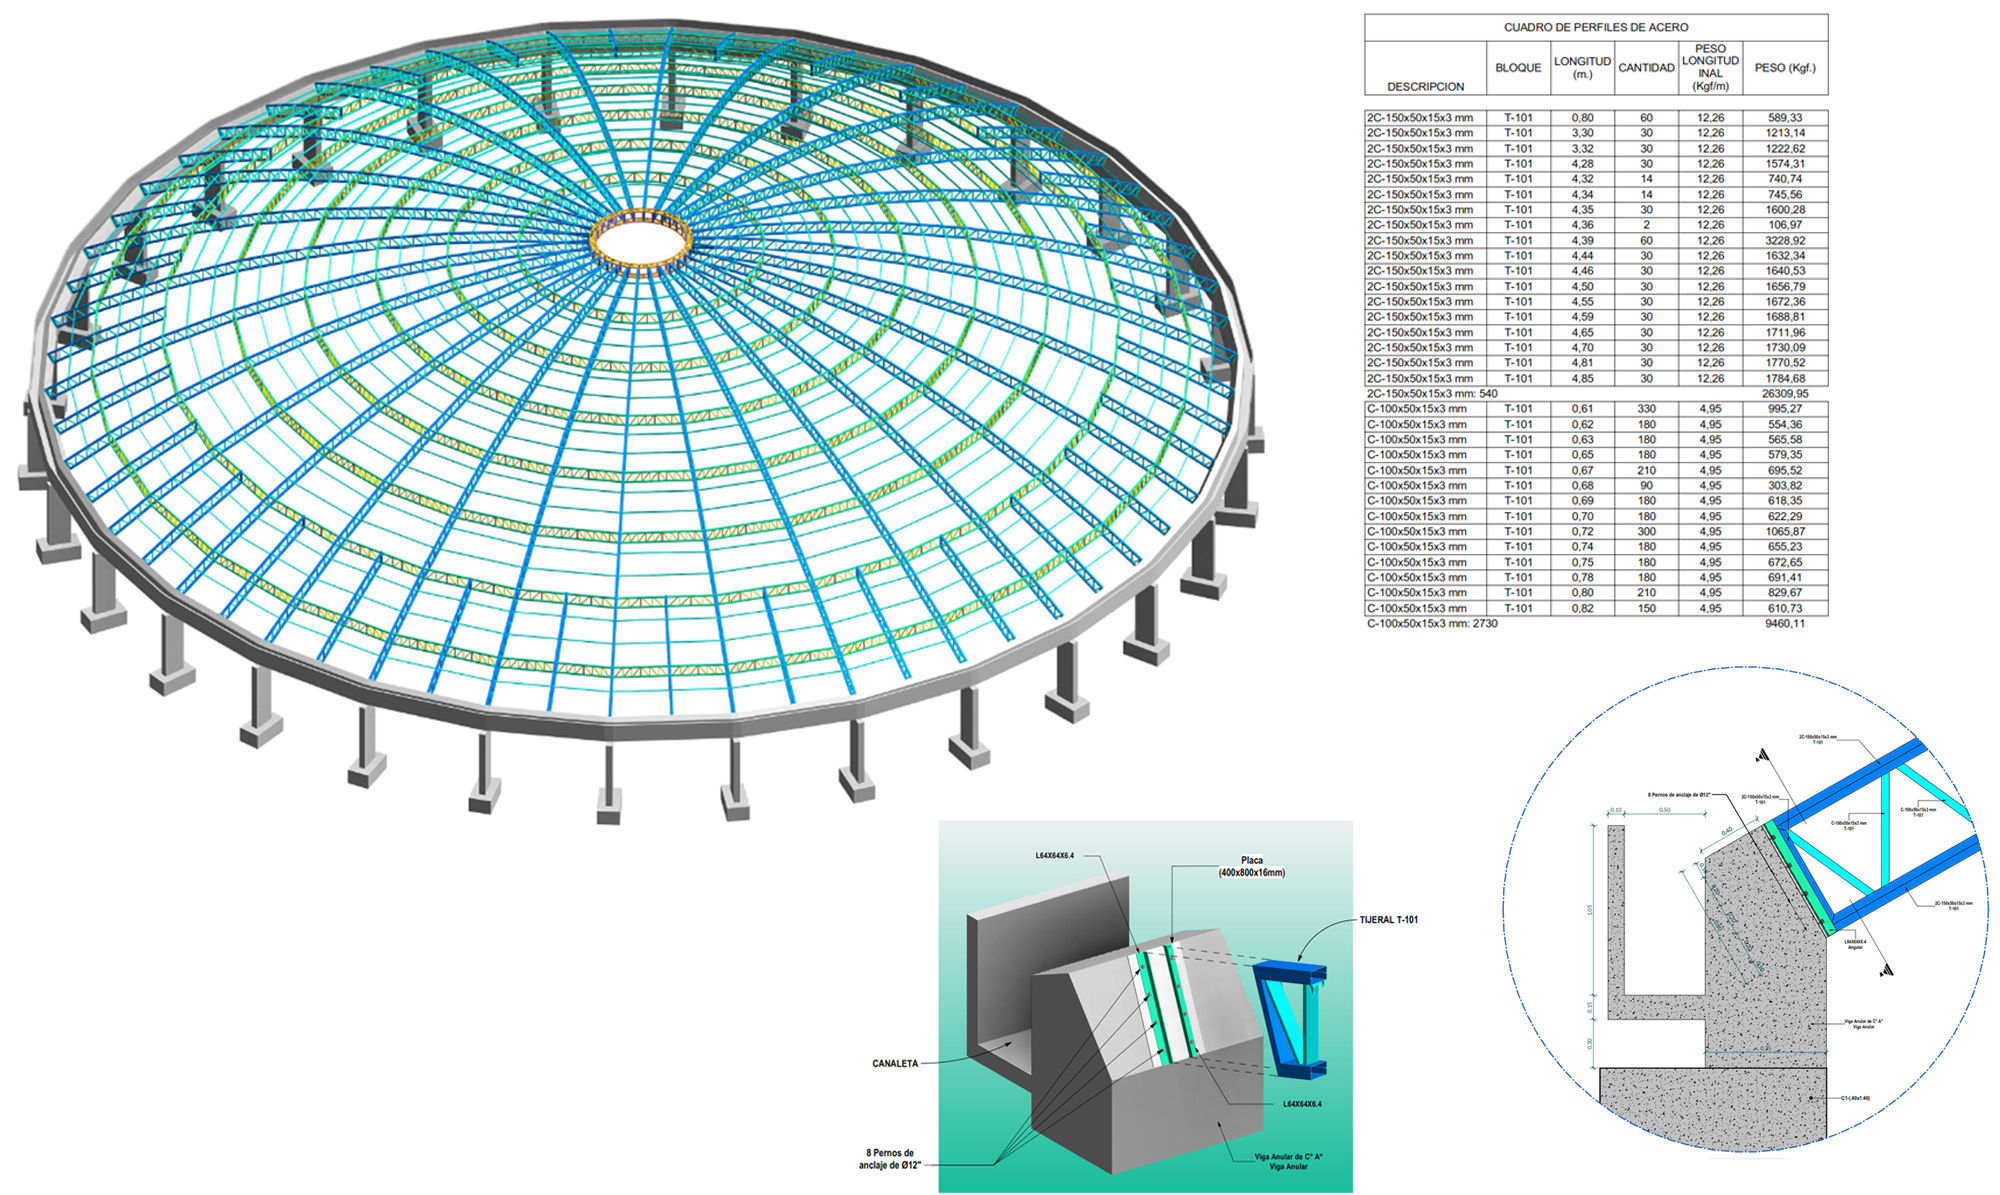
Task: Select the weight value 695,52
Action: (1785, 471)
